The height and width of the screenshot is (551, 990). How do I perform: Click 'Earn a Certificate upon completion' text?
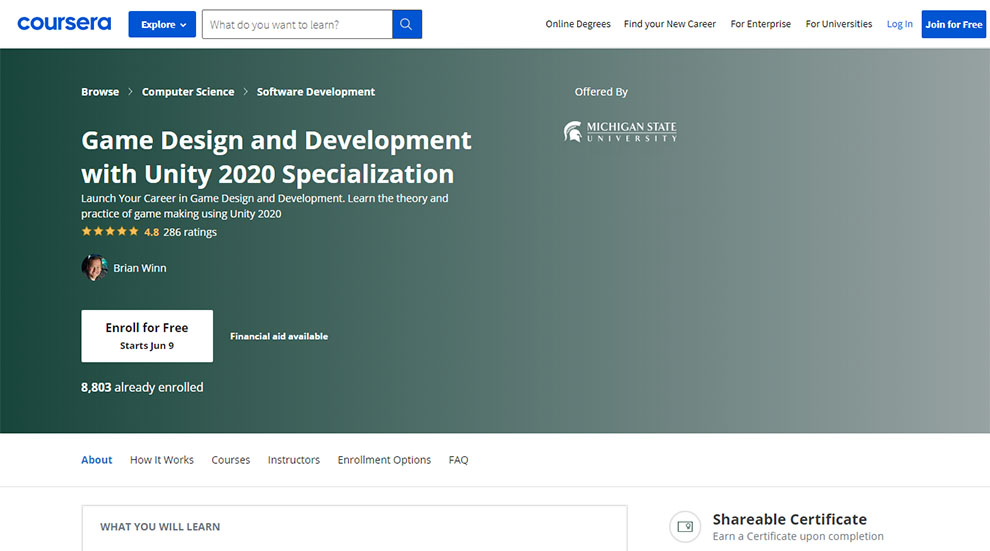click(798, 536)
